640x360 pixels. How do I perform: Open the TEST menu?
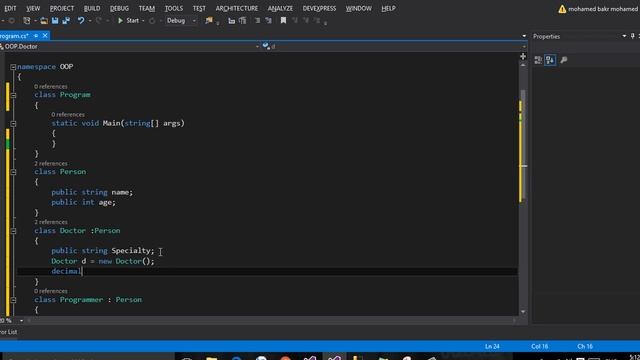199,8
